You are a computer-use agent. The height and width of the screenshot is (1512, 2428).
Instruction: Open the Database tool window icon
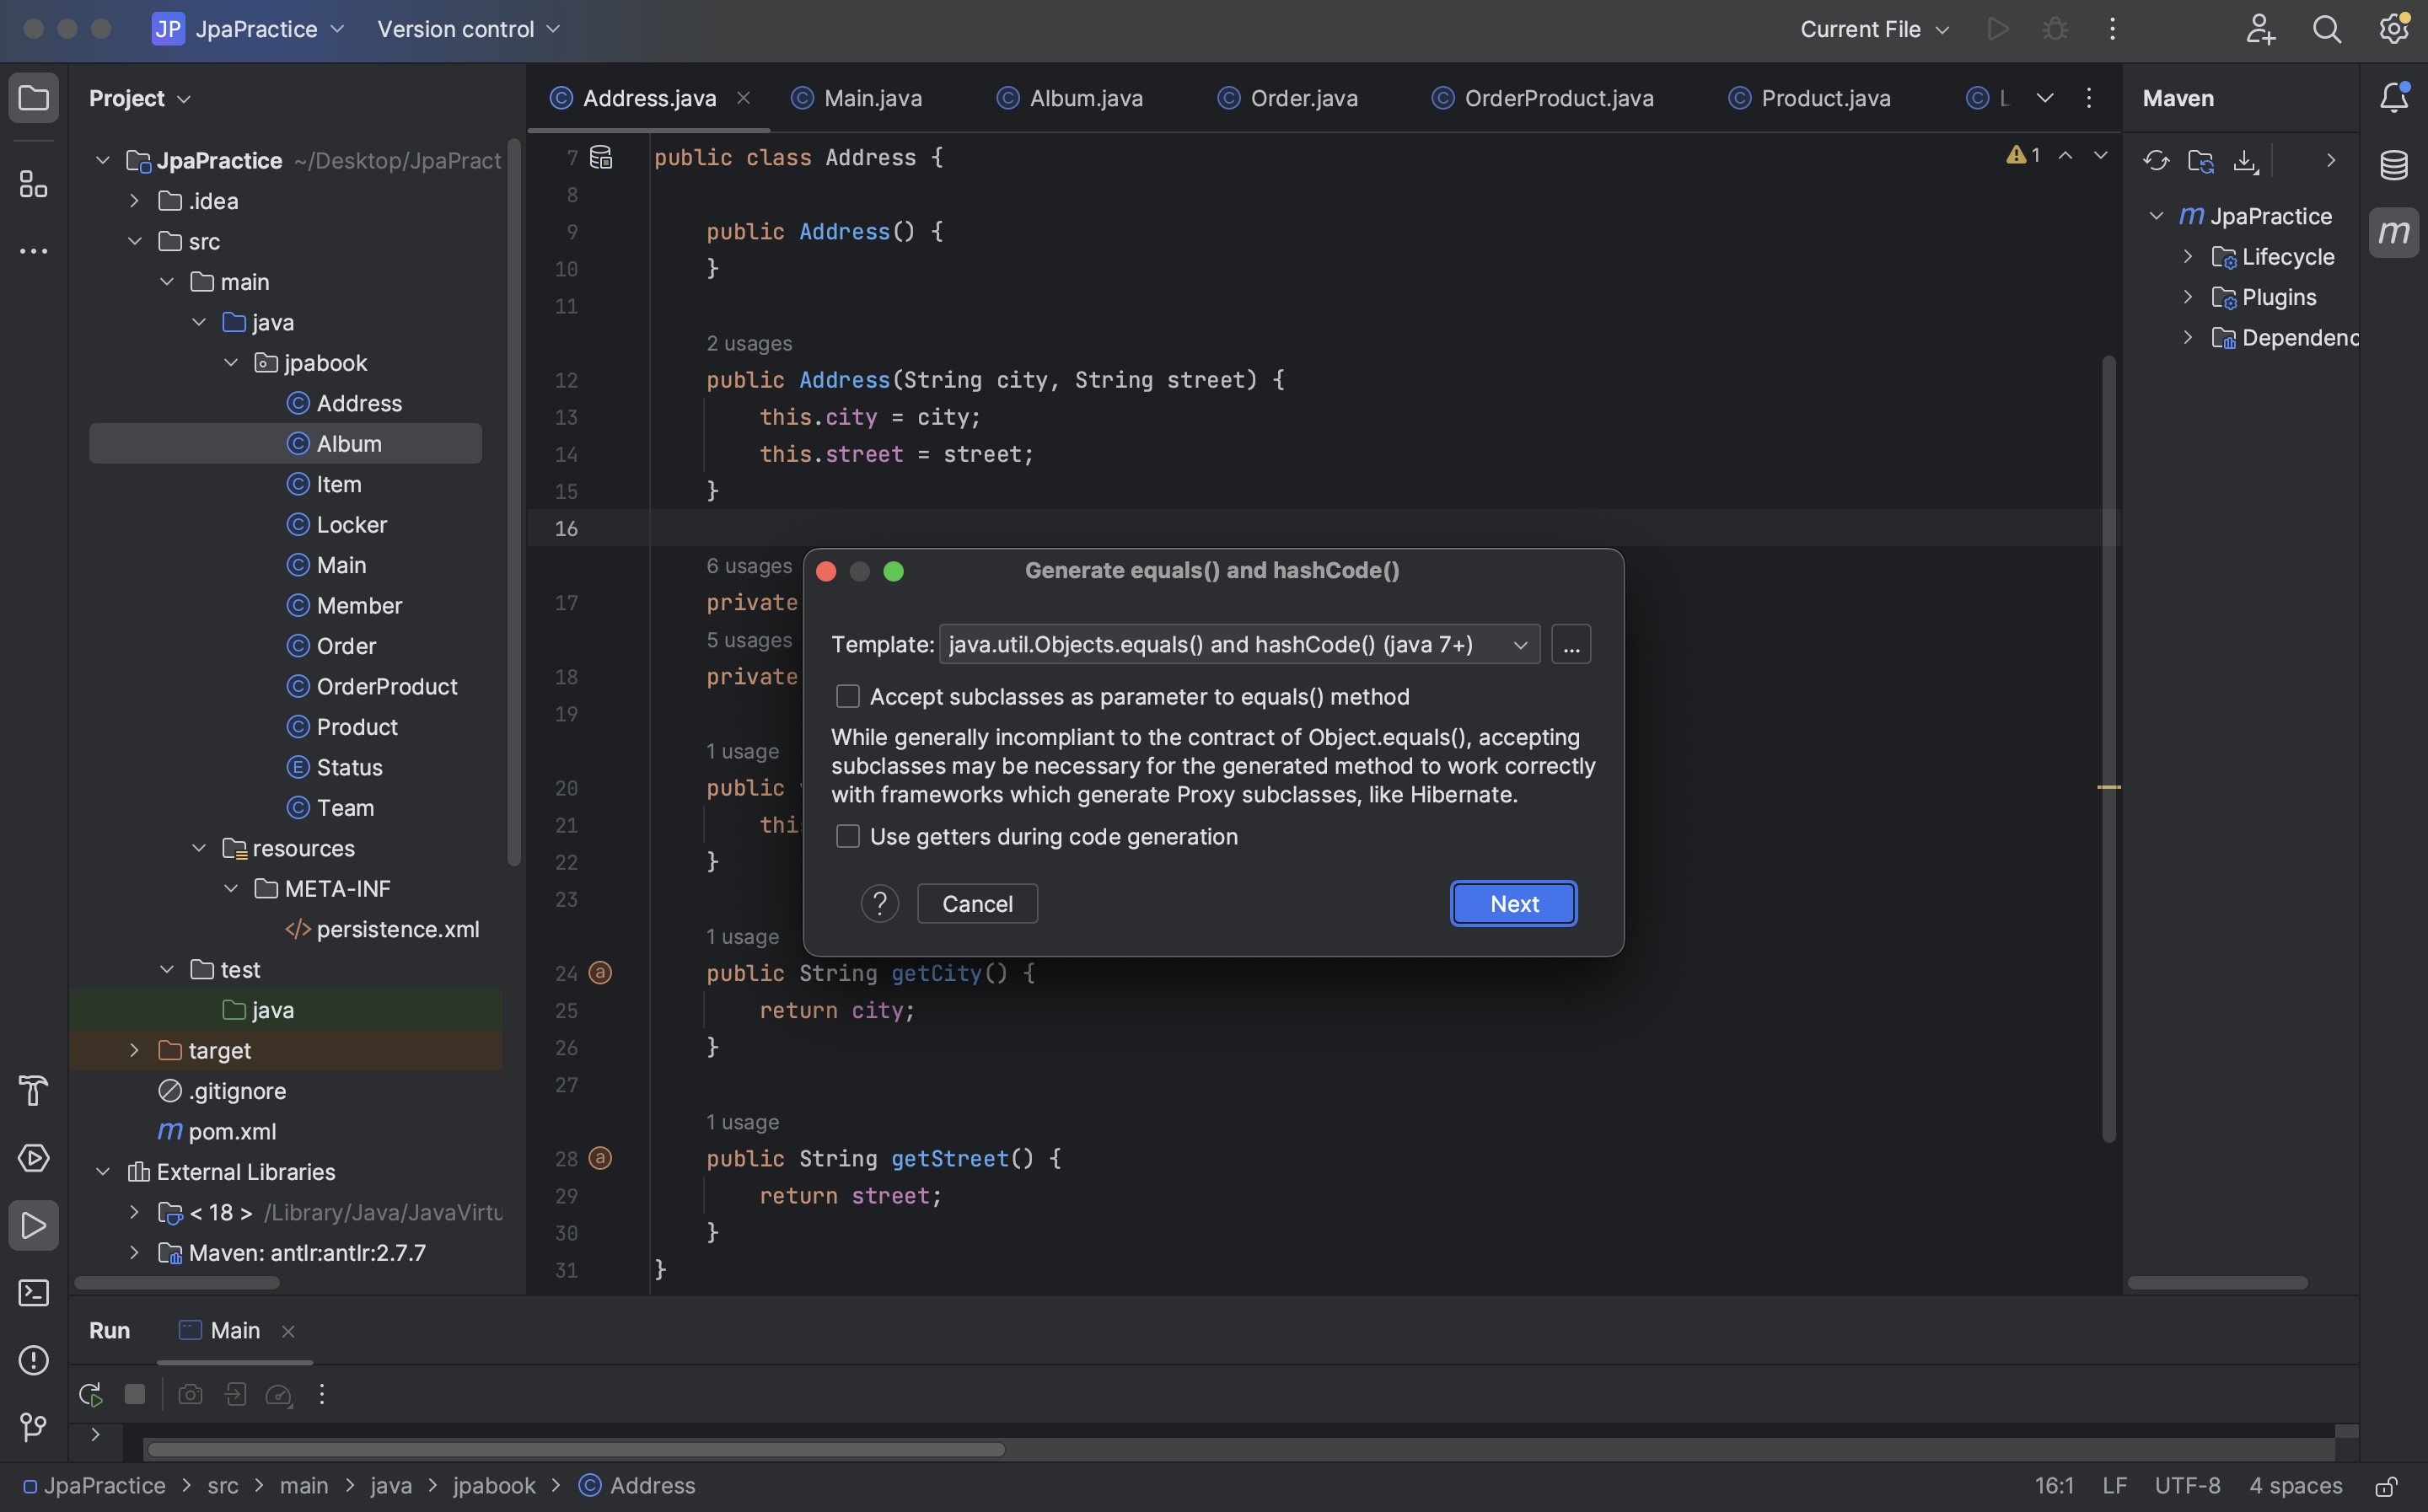point(2393,165)
